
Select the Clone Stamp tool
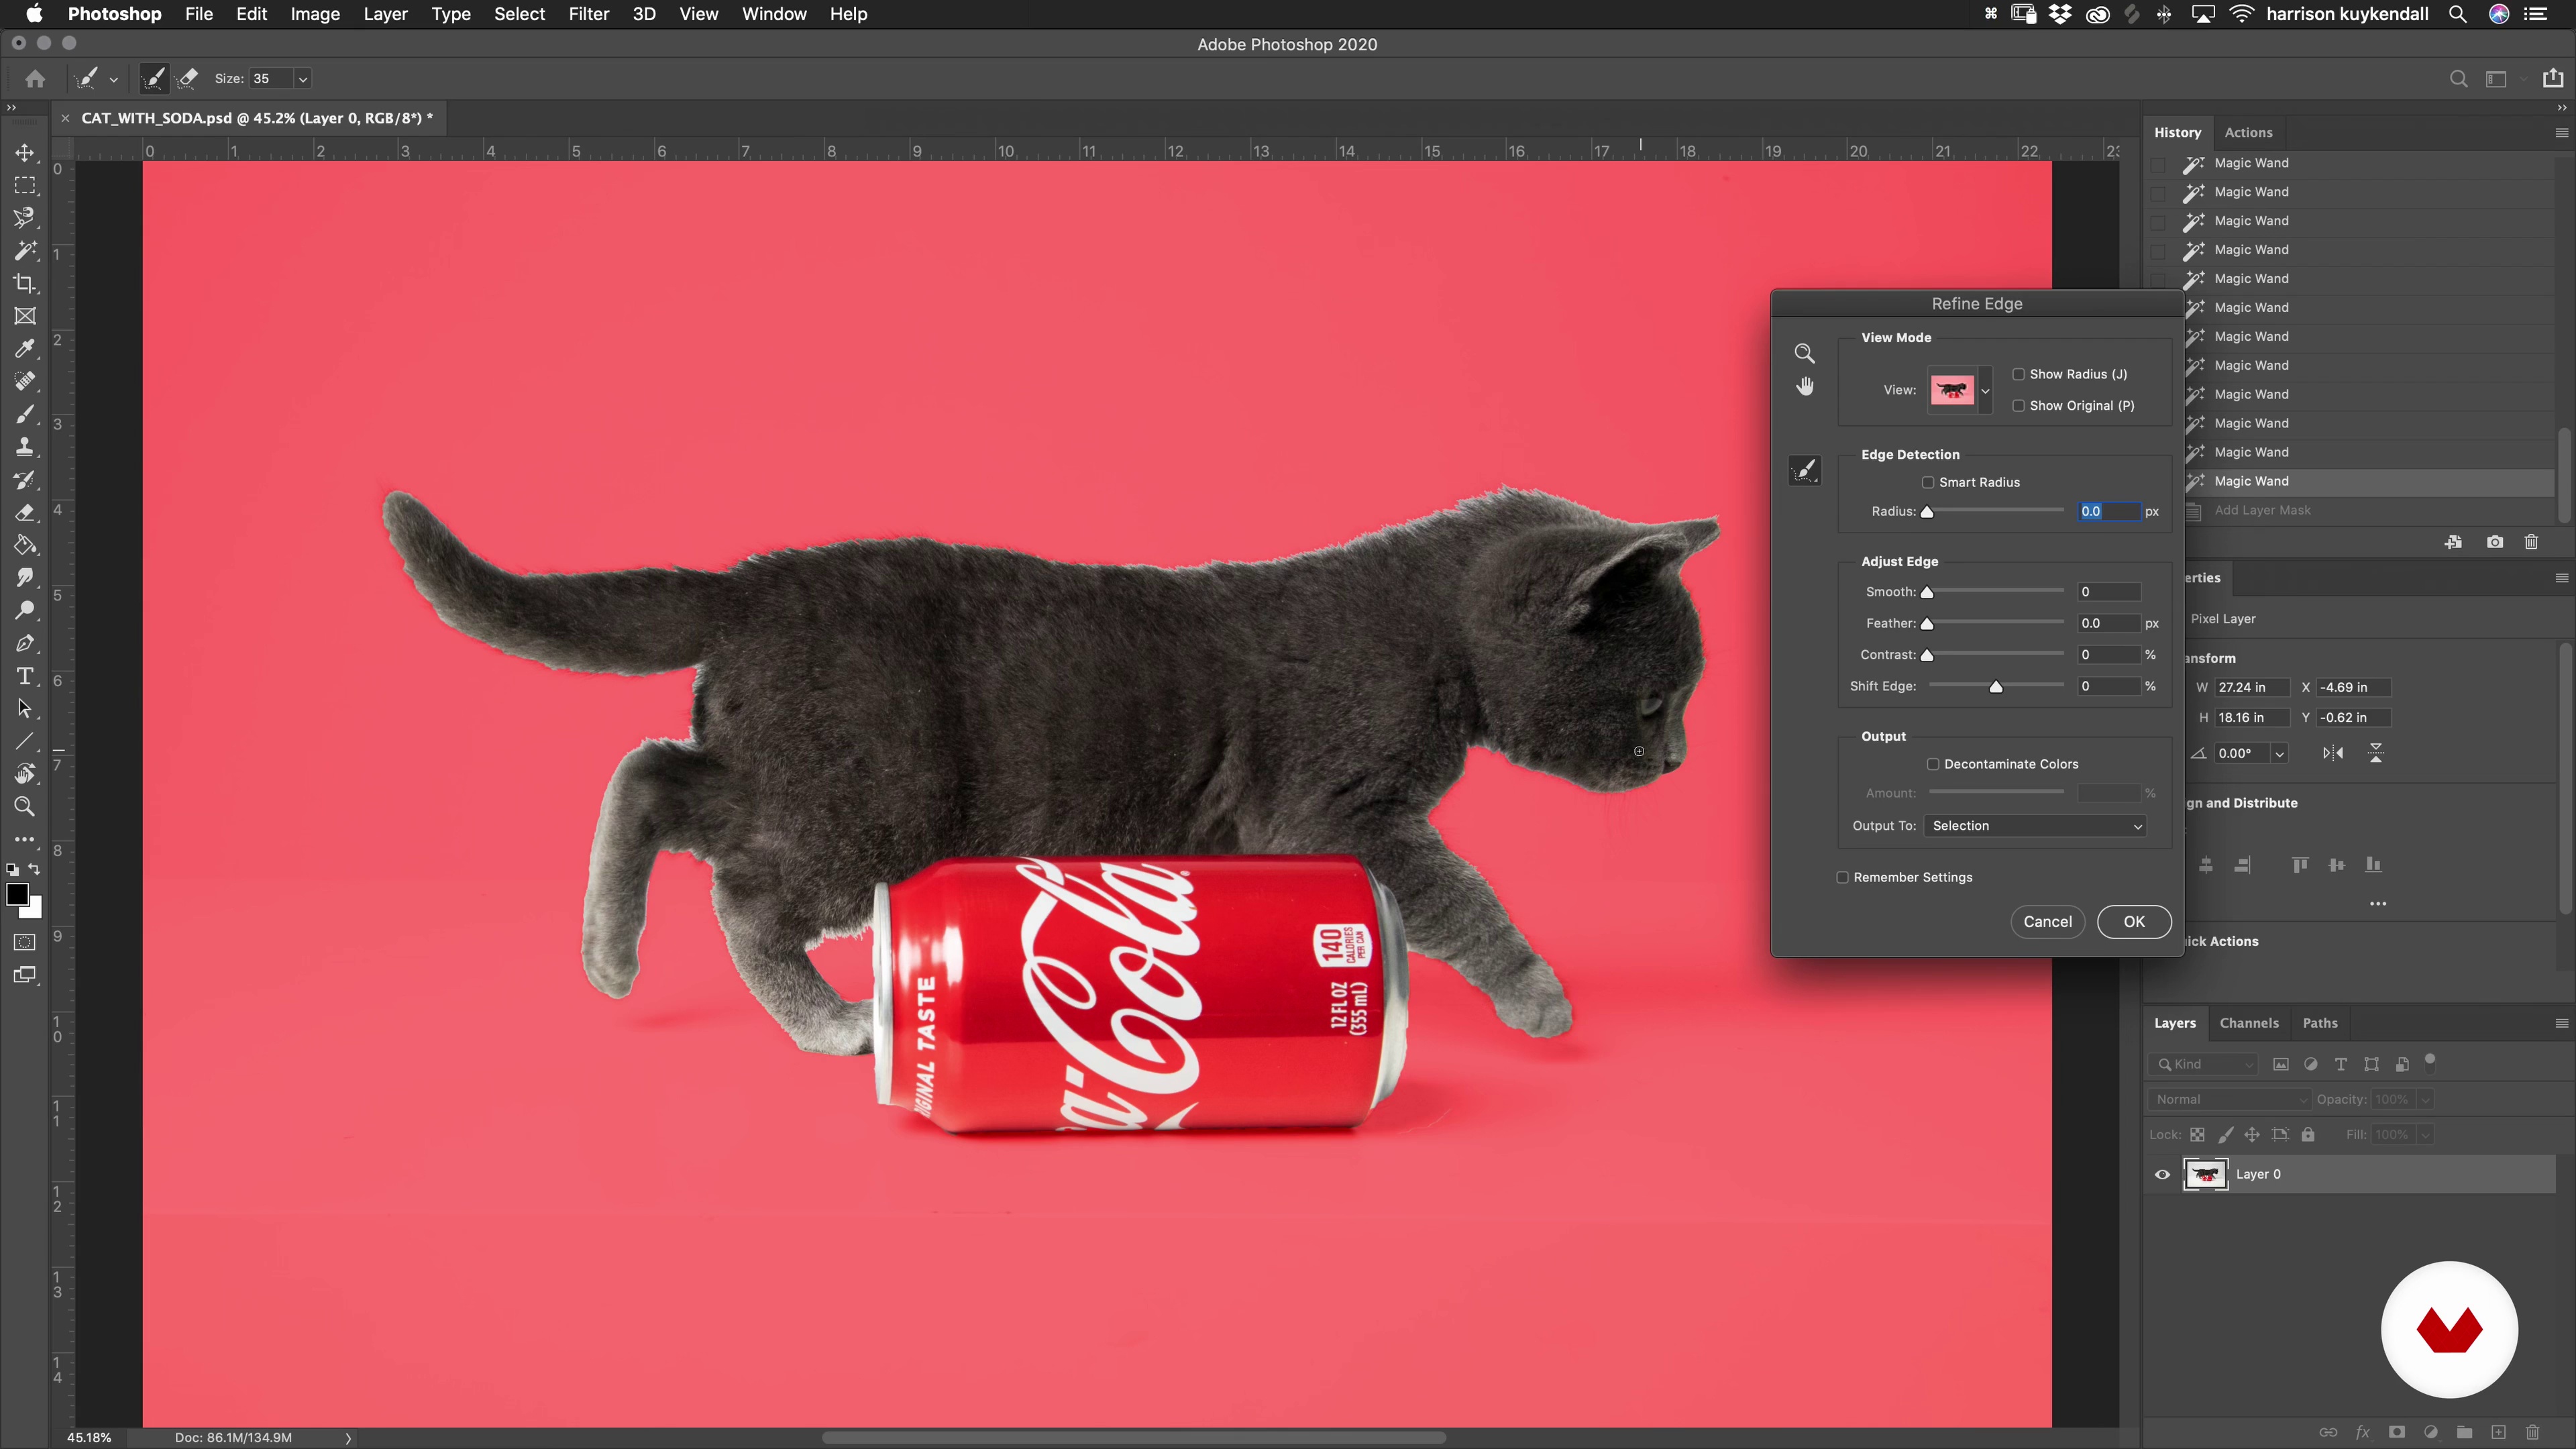tap(25, 447)
